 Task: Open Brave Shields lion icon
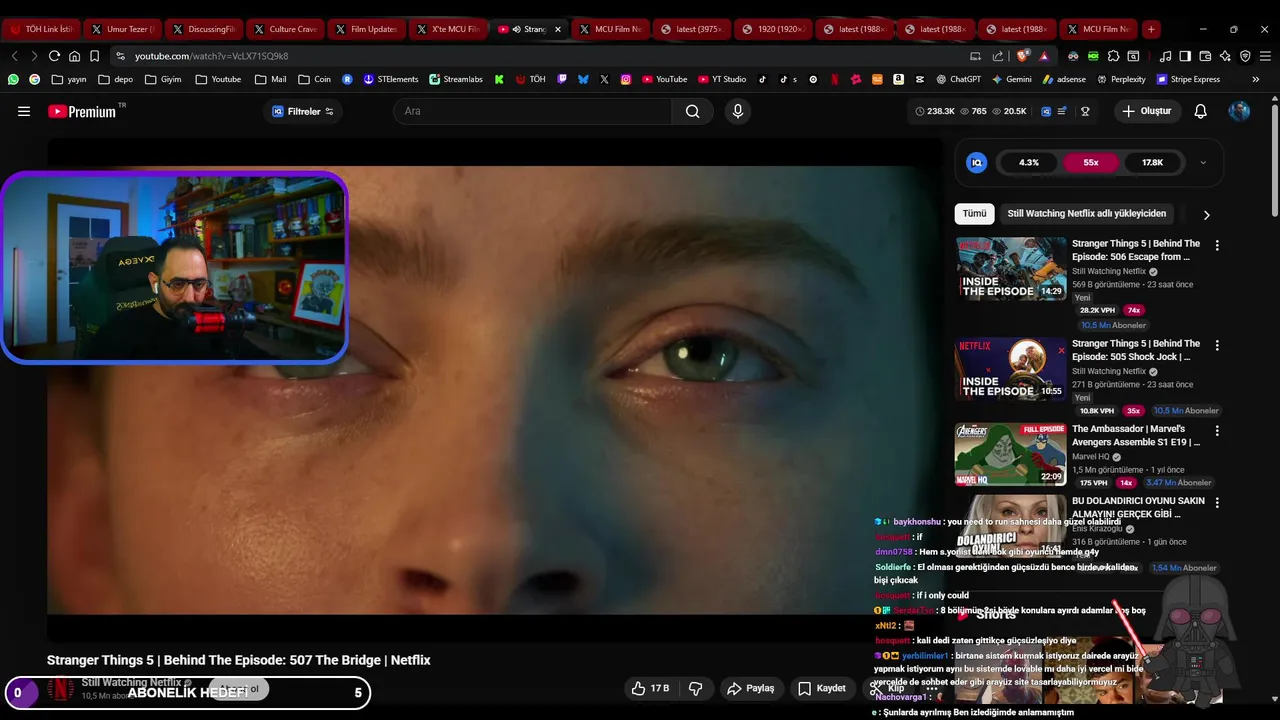click(1023, 56)
